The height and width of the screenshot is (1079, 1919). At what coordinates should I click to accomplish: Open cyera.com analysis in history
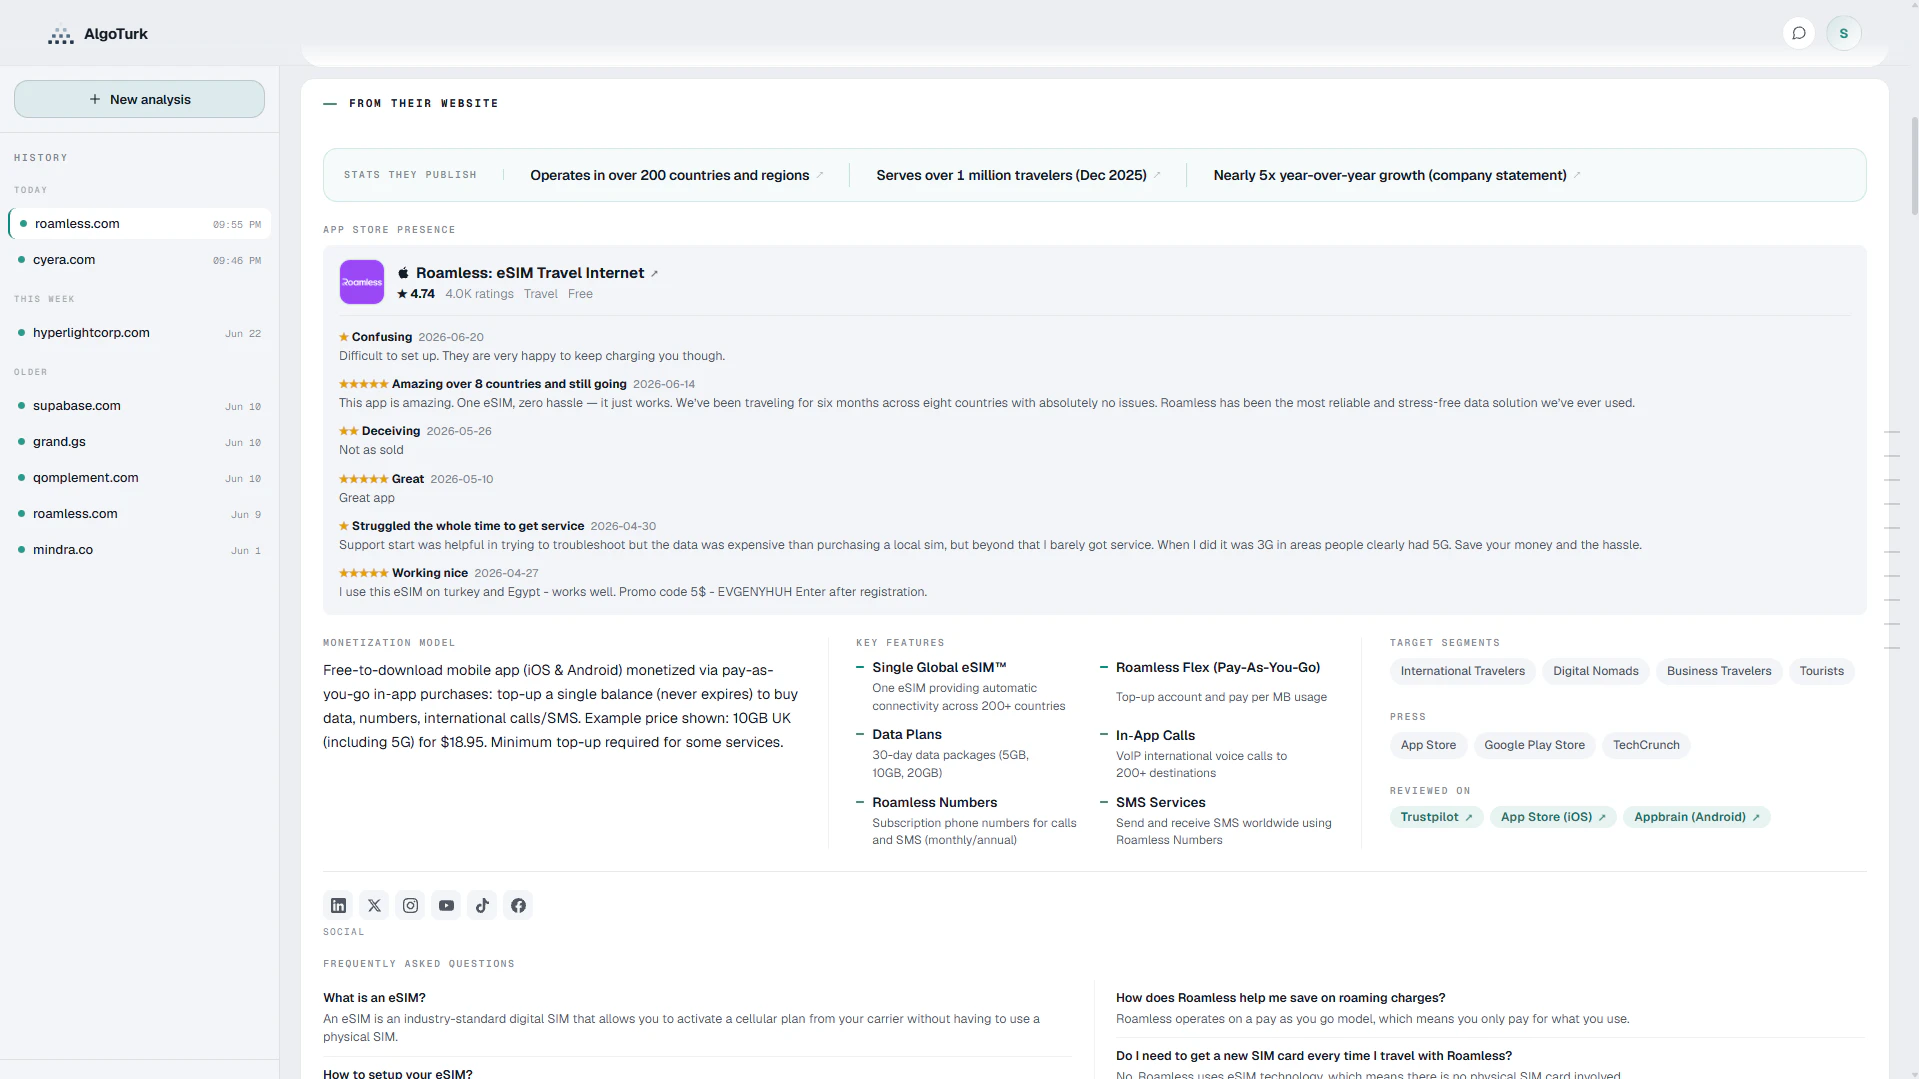pyautogui.click(x=139, y=260)
